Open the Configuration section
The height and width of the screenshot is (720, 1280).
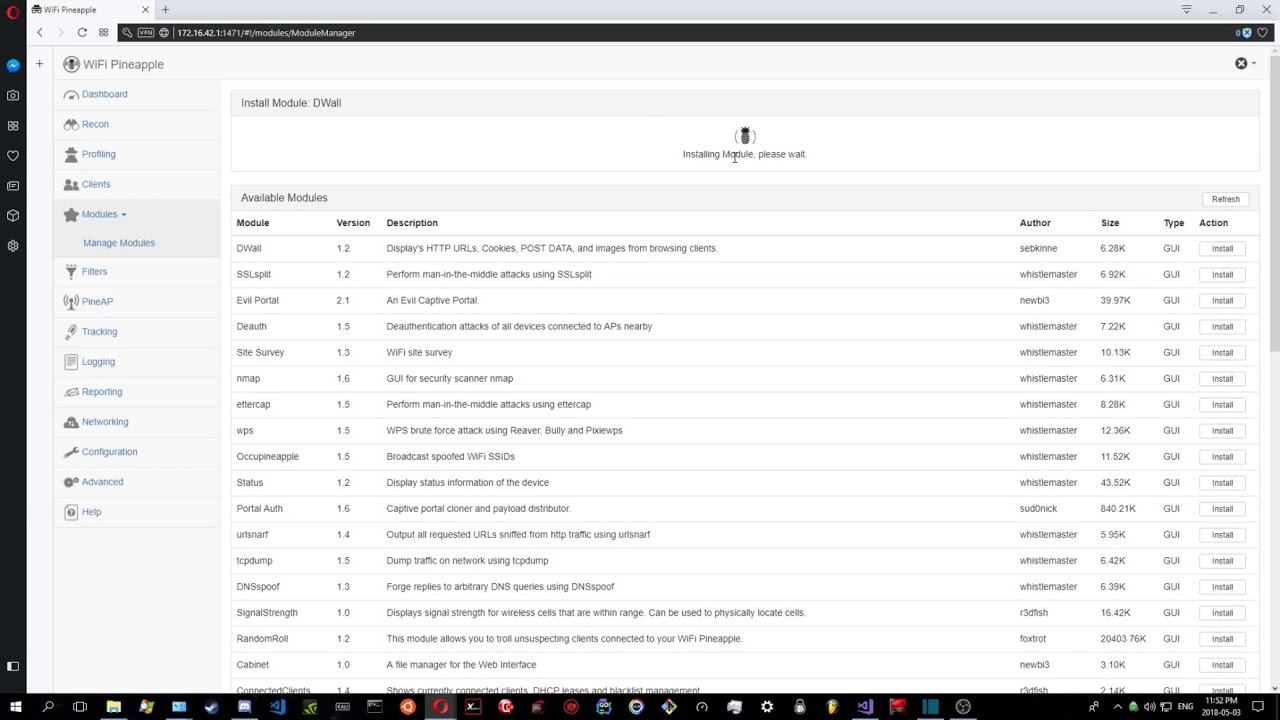[109, 452]
